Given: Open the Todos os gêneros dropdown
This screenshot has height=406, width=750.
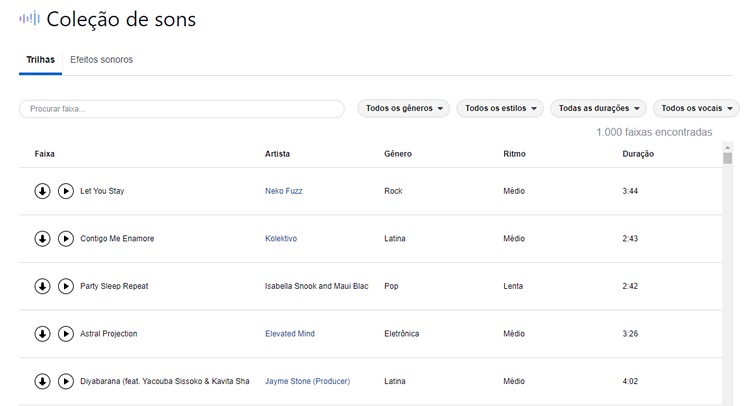Looking at the screenshot, I should 404,109.
